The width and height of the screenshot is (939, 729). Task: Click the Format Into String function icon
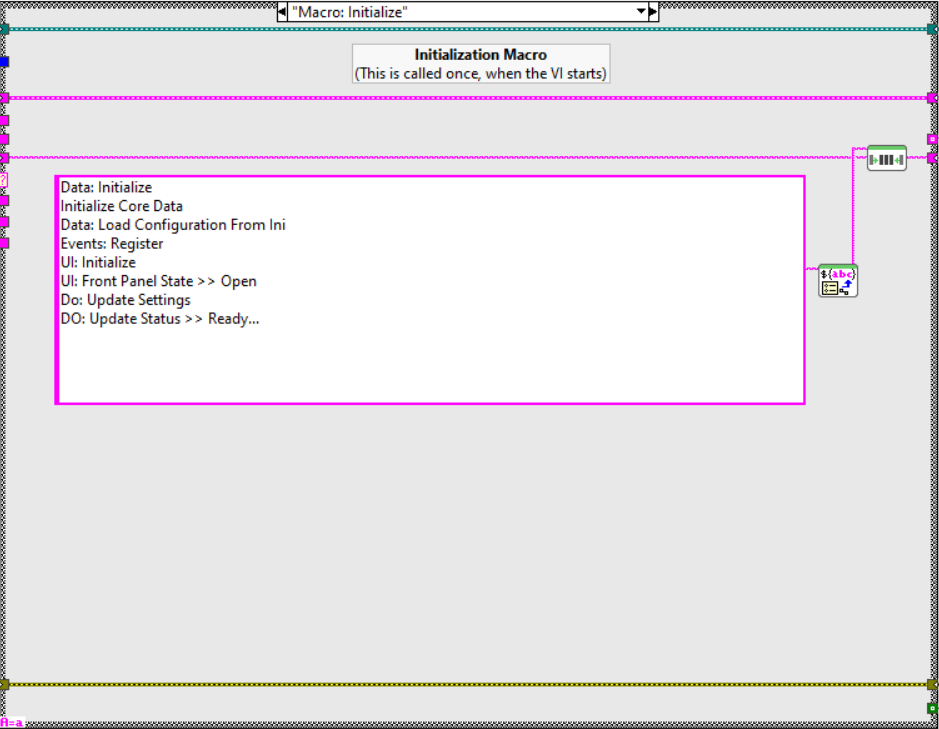(x=837, y=280)
